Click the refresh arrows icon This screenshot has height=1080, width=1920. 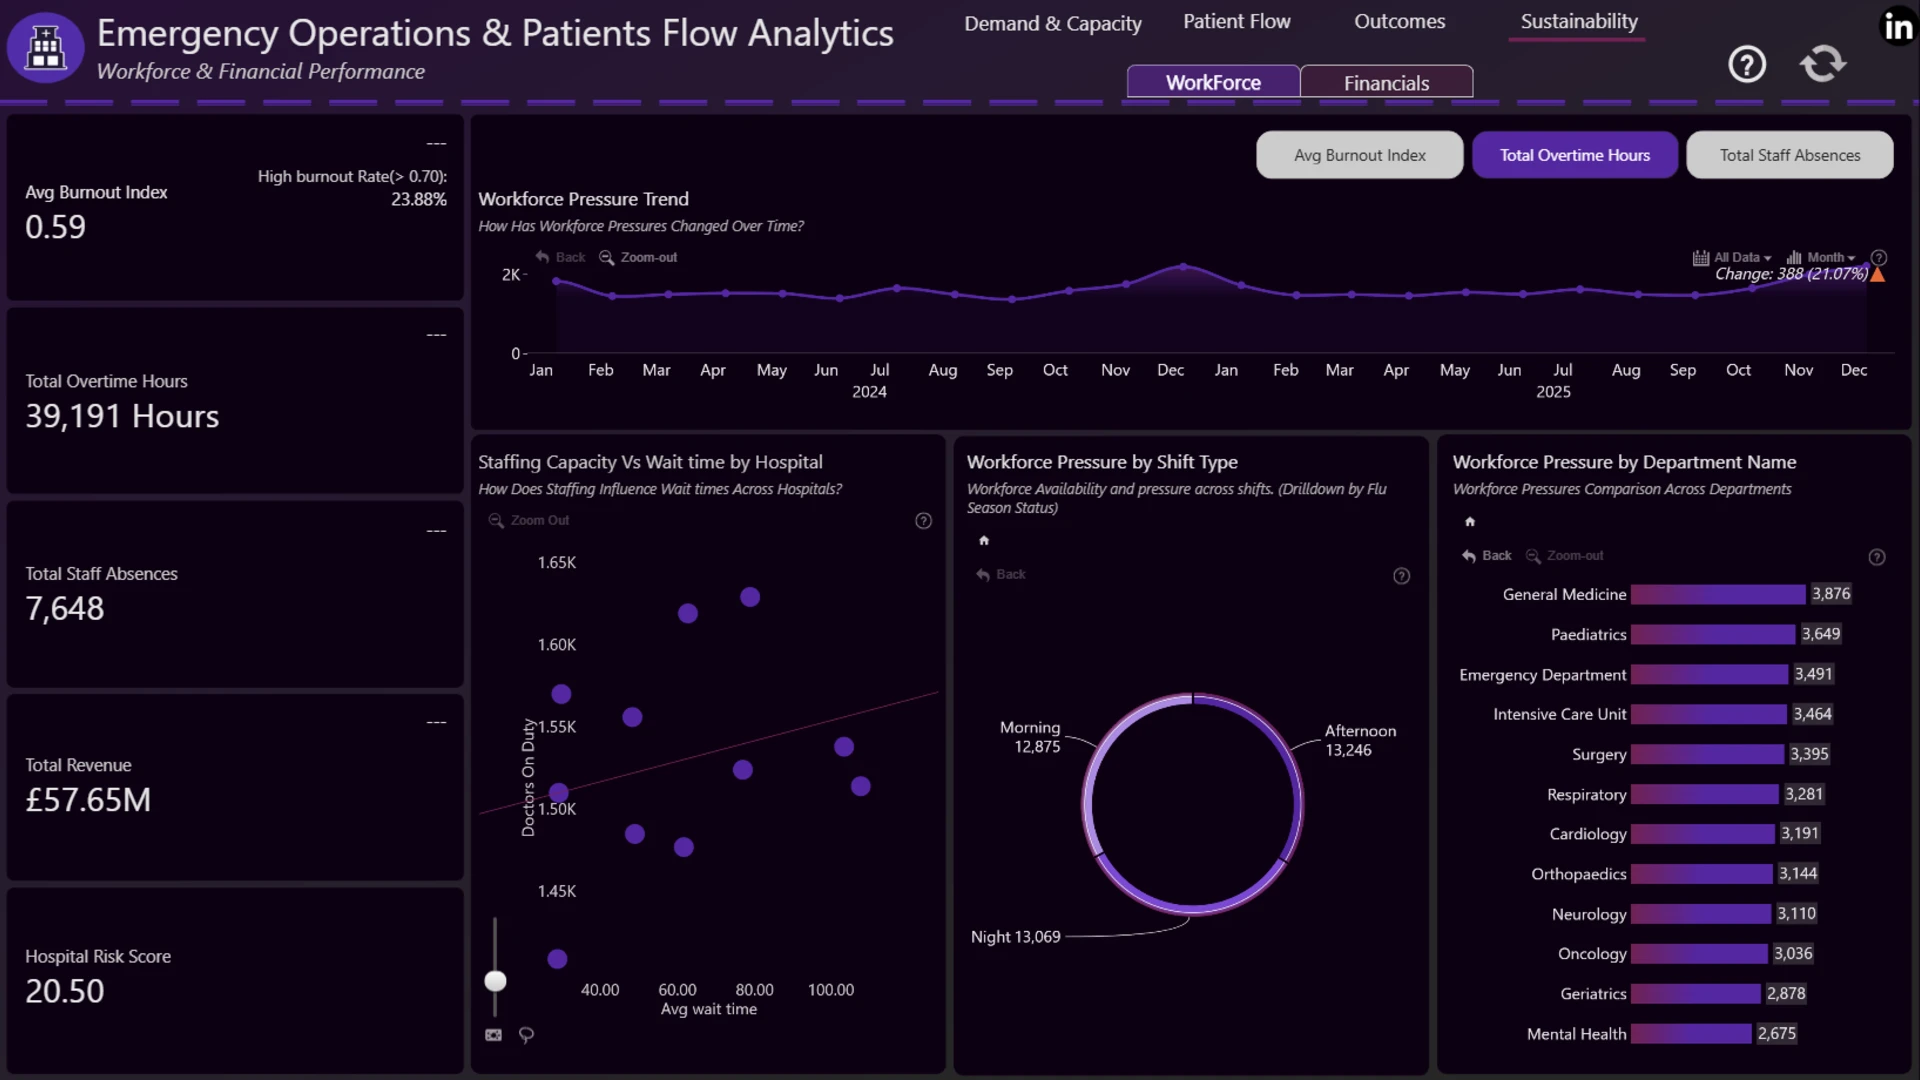pyautogui.click(x=1823, y=64)
